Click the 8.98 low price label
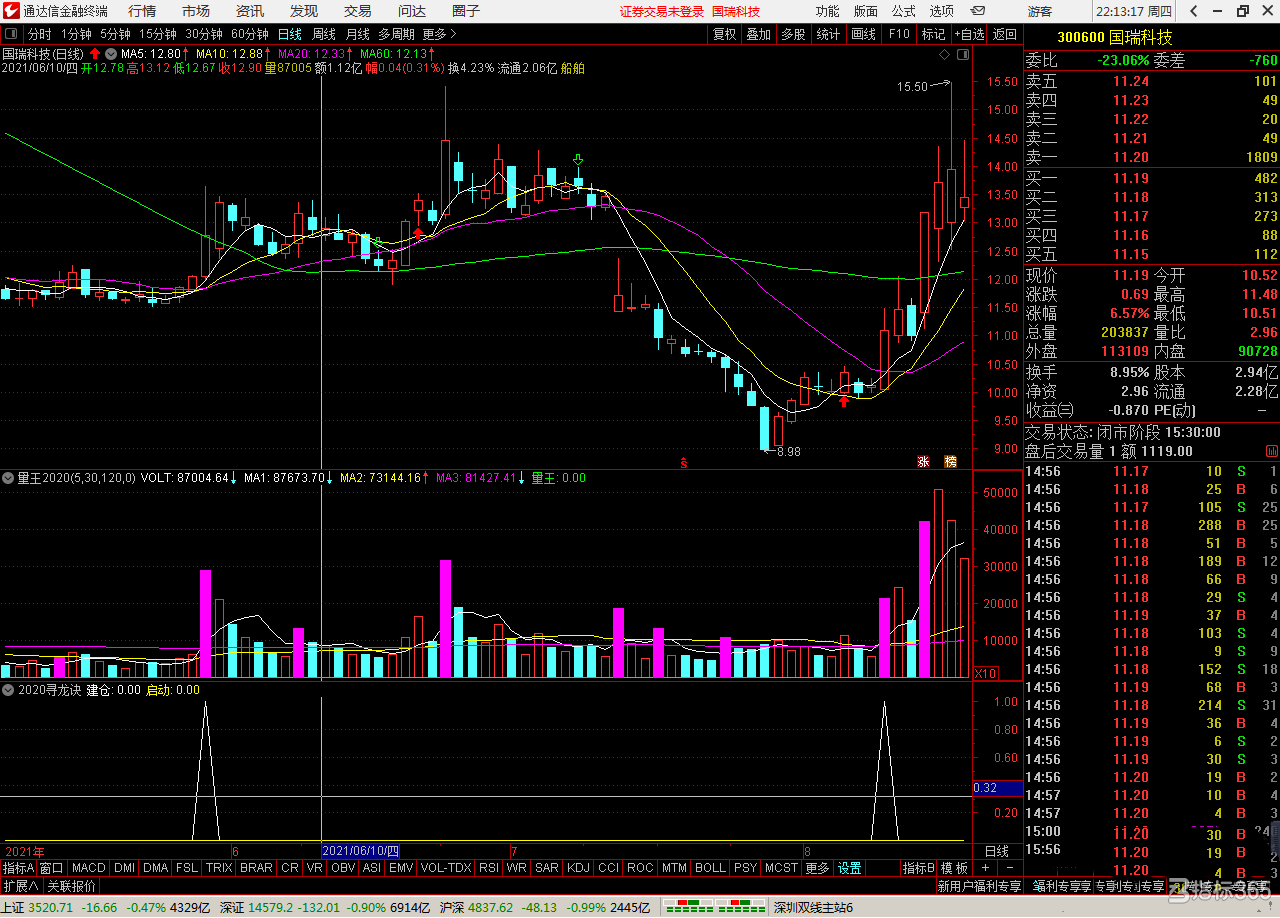The height and width of the screenshot is (918, 1280). 787,452
